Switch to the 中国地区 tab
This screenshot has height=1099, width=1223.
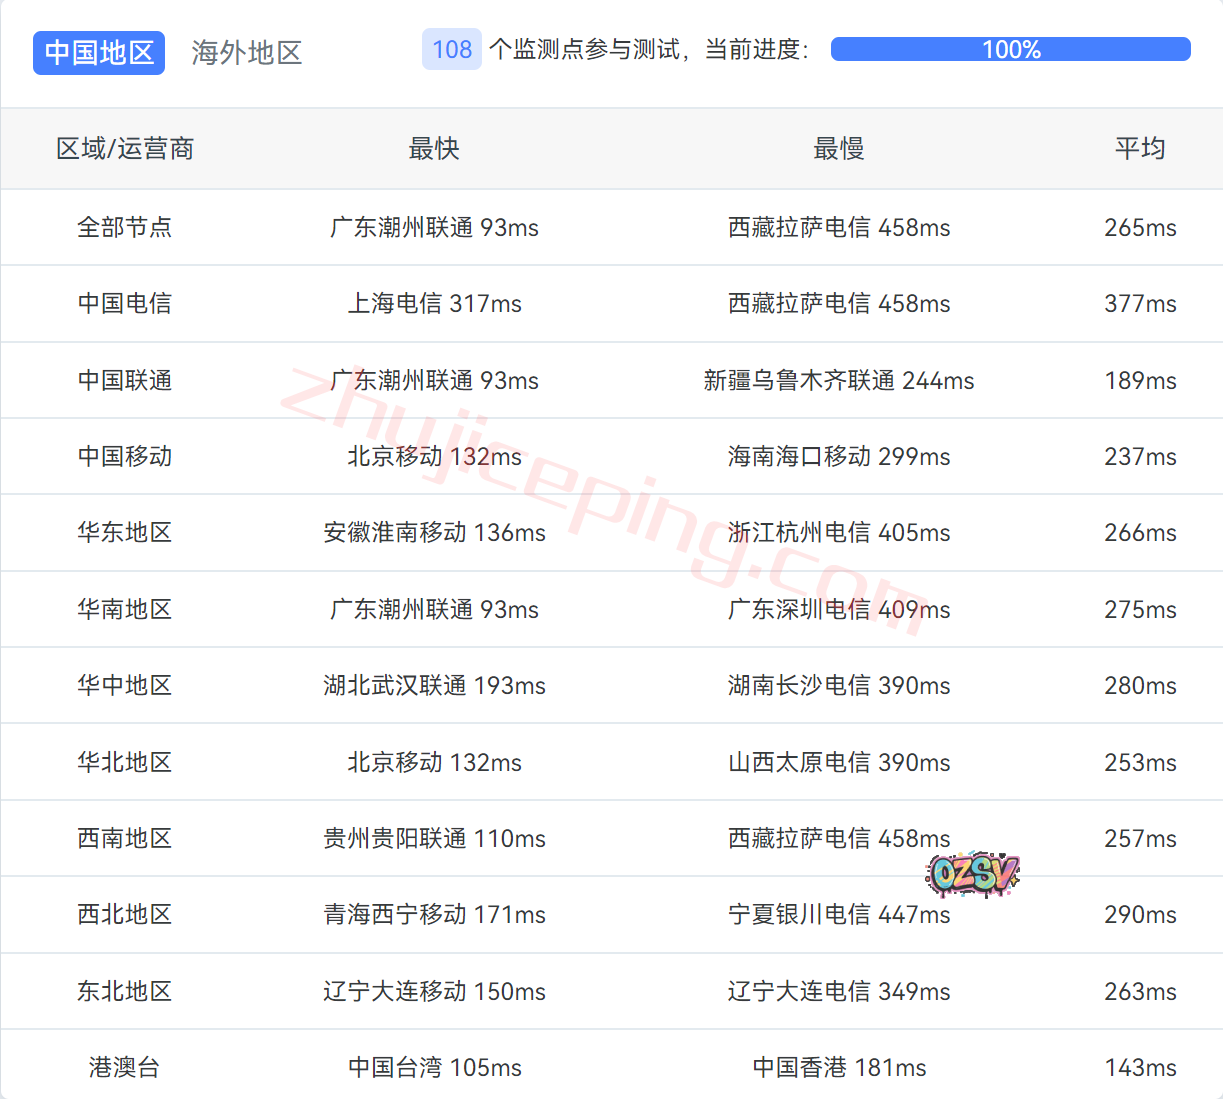(99, 53)
